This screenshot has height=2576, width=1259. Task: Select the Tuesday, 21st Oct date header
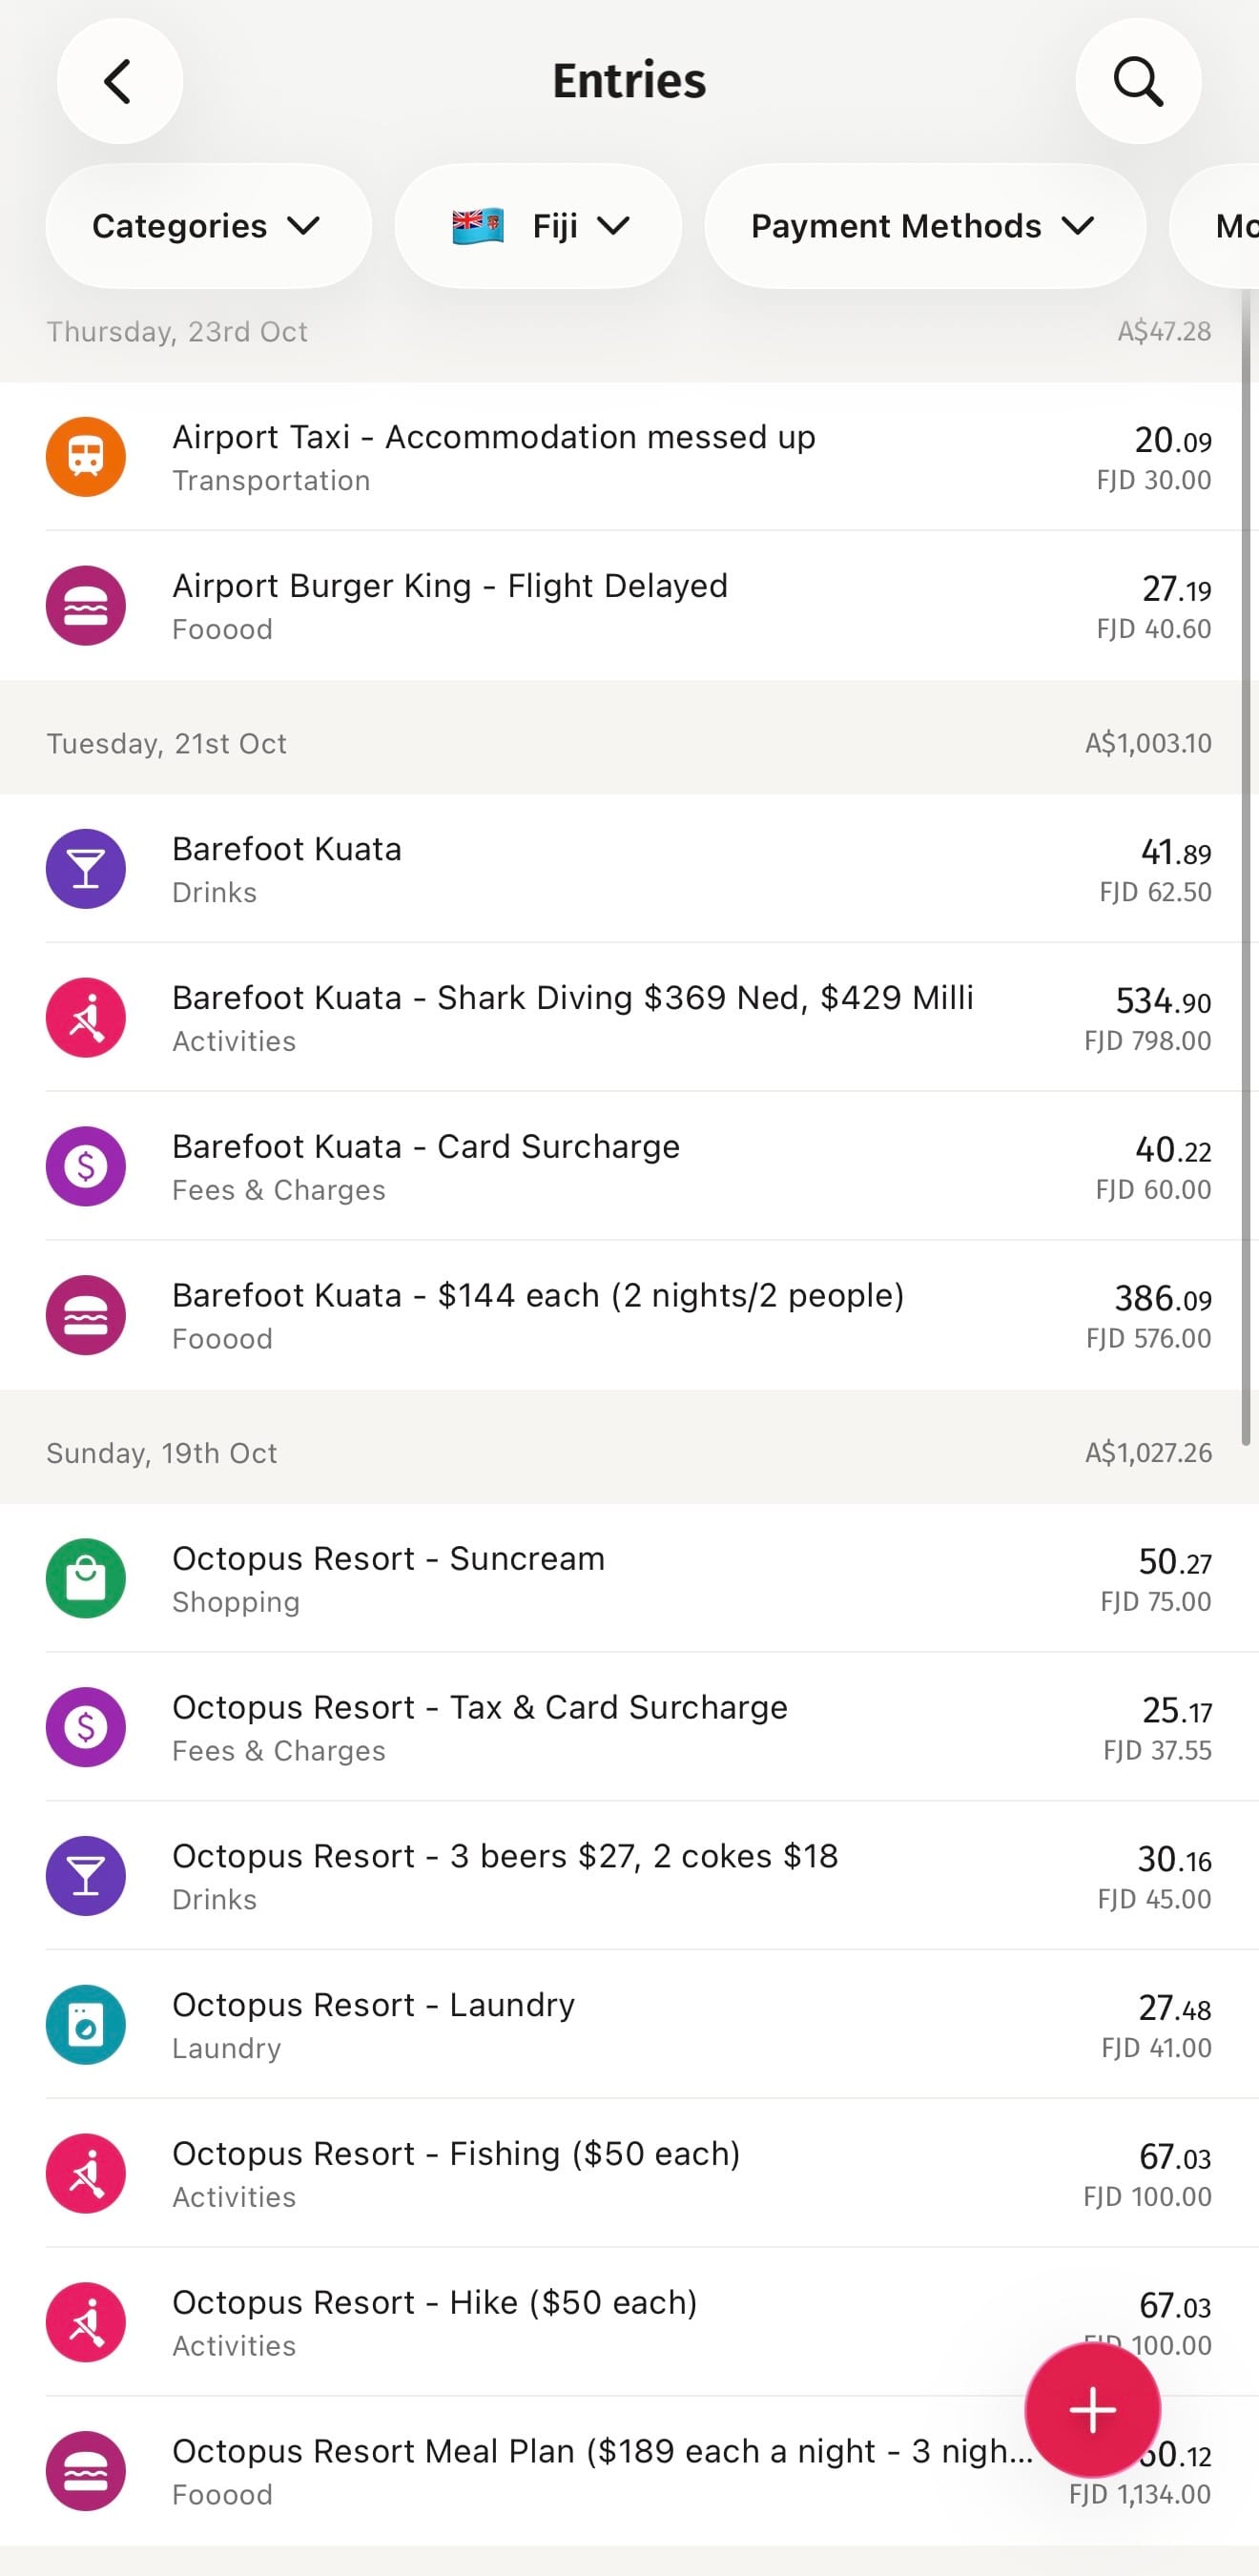coord(167,744)
